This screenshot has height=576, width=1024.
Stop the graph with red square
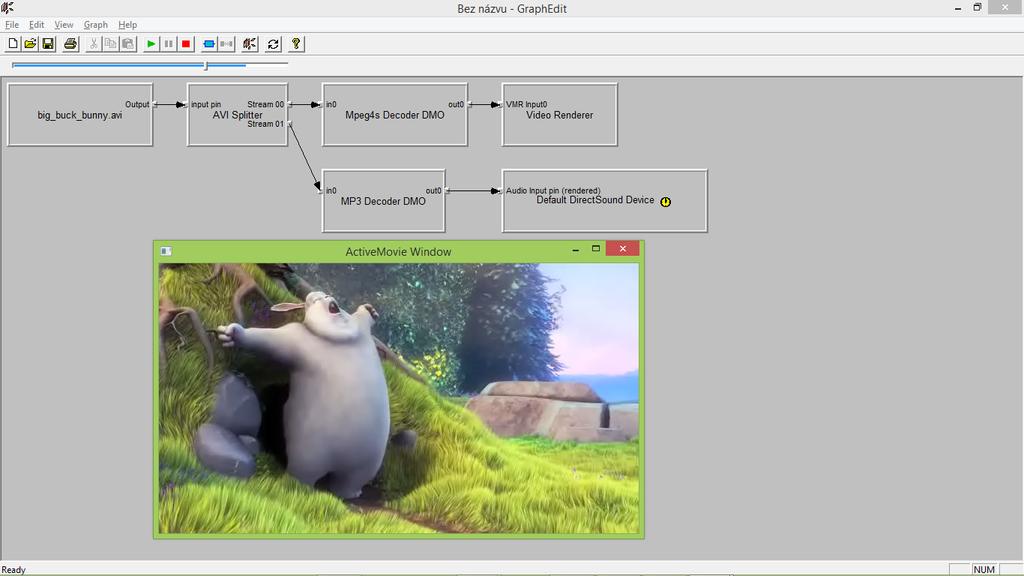185,44
